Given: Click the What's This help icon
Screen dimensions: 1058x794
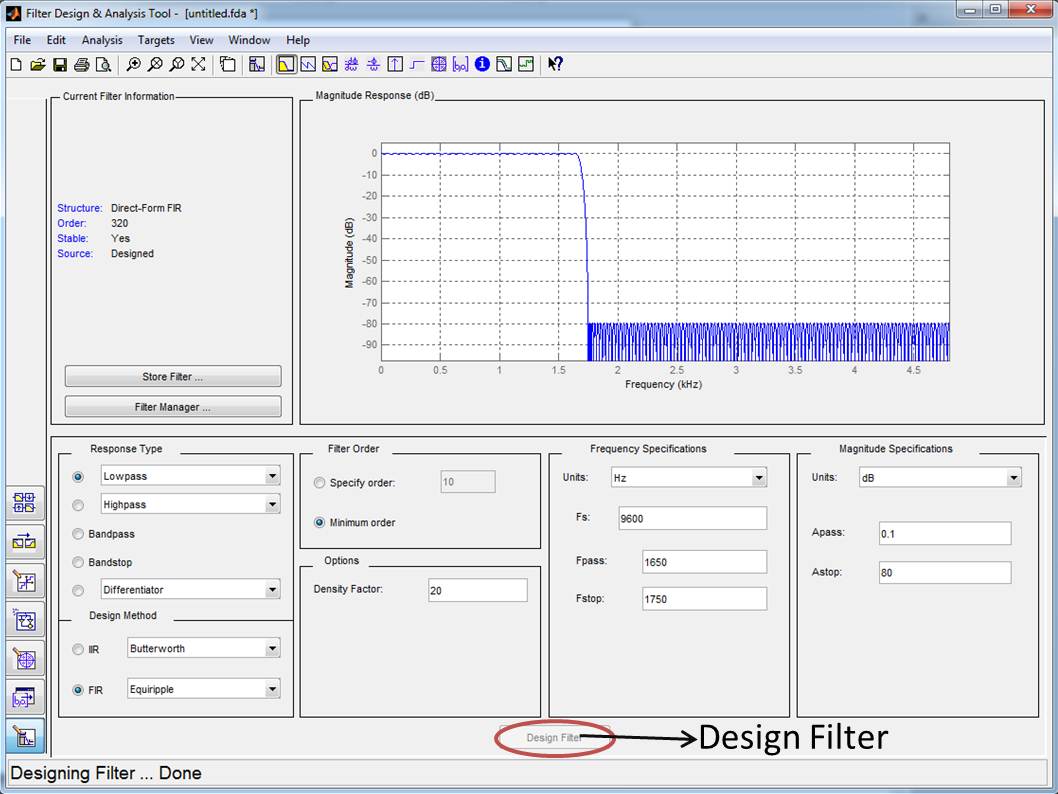Looking at the screenshot, I should point(555,64).
